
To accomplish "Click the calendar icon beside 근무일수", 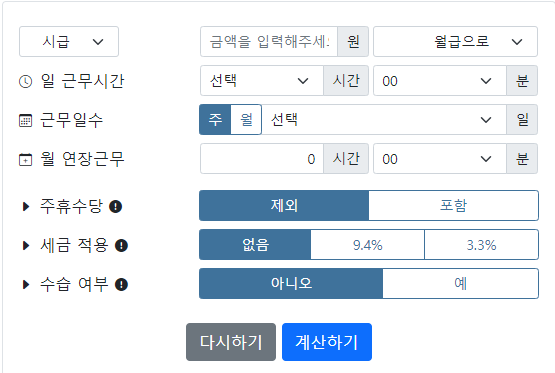I will coord(25,120).
